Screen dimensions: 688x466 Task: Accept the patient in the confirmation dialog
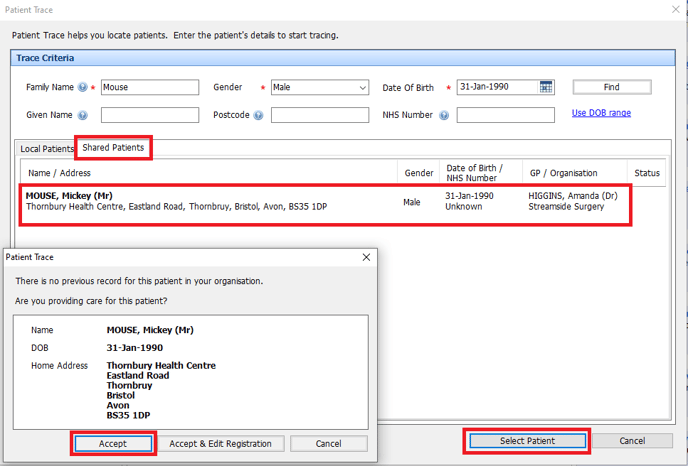click(113, 443)
